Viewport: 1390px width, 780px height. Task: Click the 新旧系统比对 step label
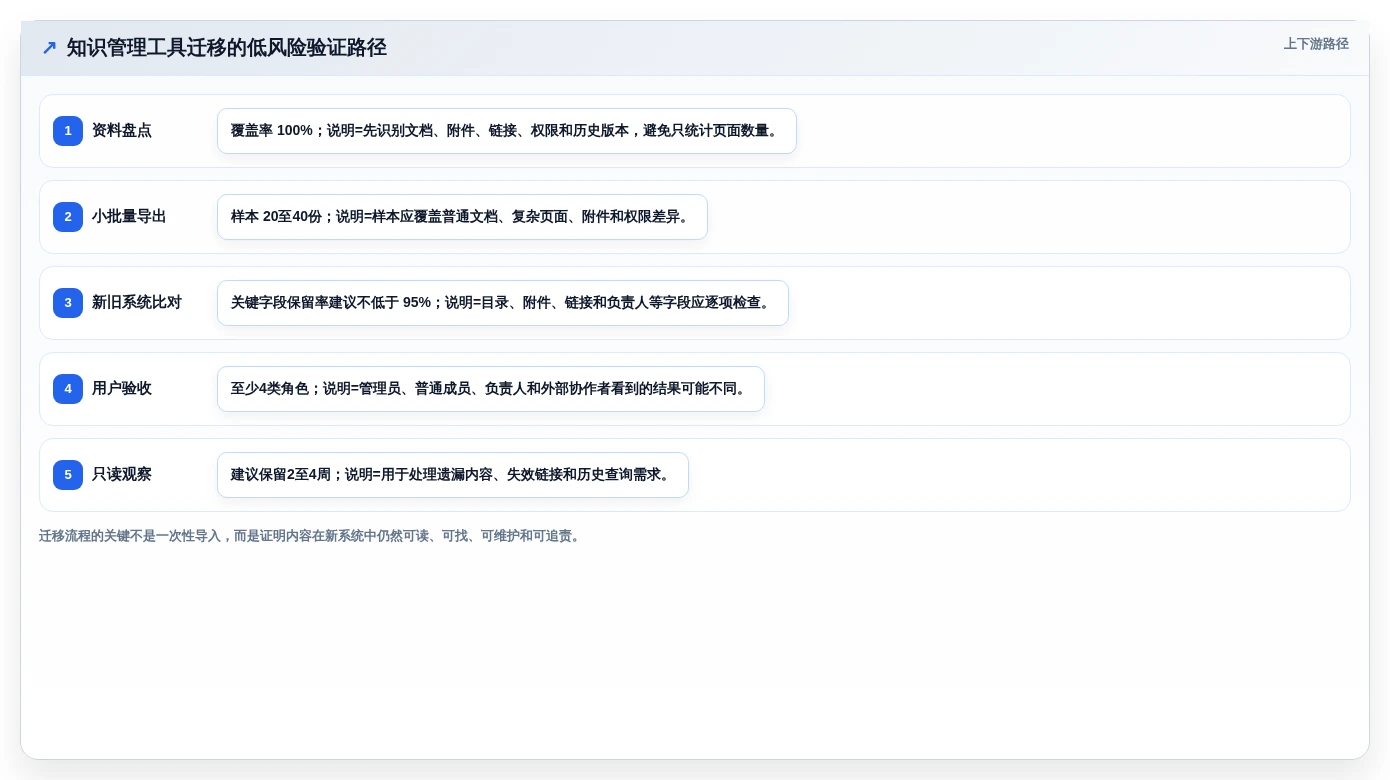tap(137, 303)
